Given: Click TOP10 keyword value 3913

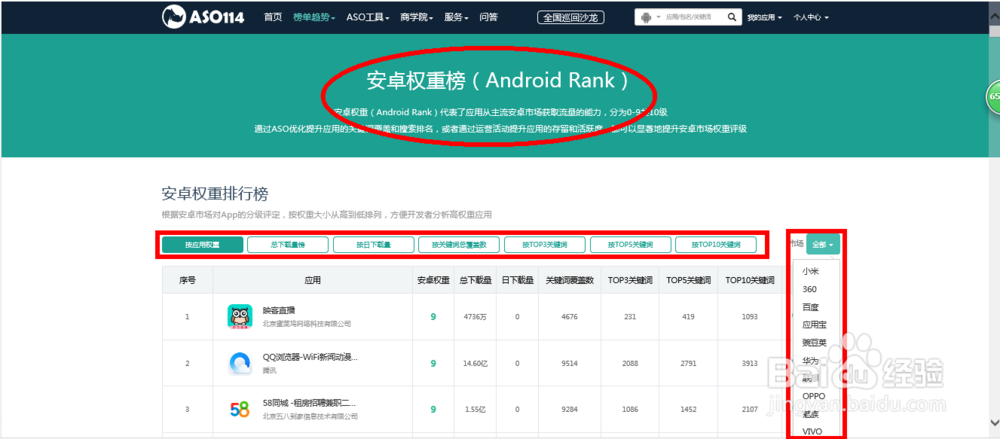Looking at the screenshot, I should click(749, 363).
